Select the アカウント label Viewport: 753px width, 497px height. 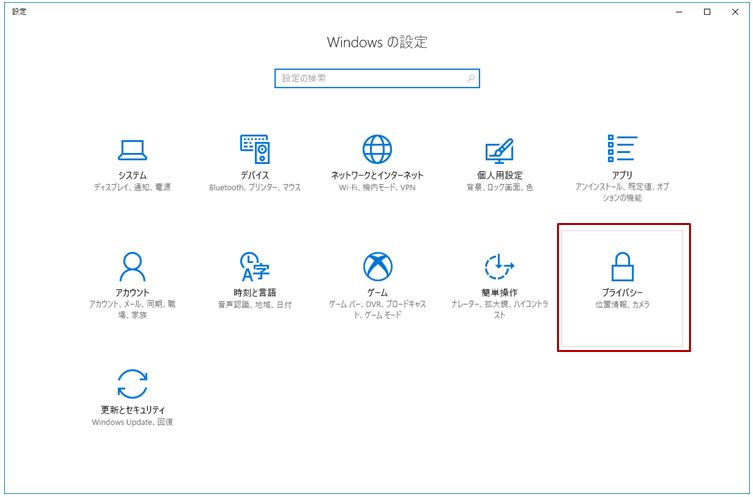tap(132, 292)
